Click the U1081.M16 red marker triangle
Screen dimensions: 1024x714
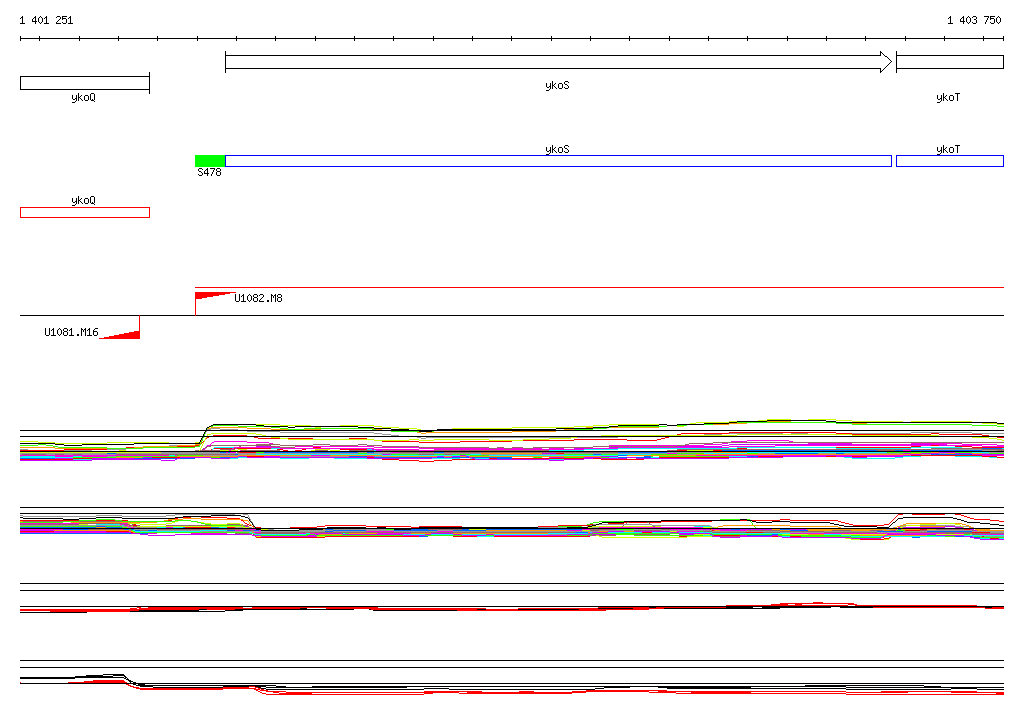tap(120, 334)
